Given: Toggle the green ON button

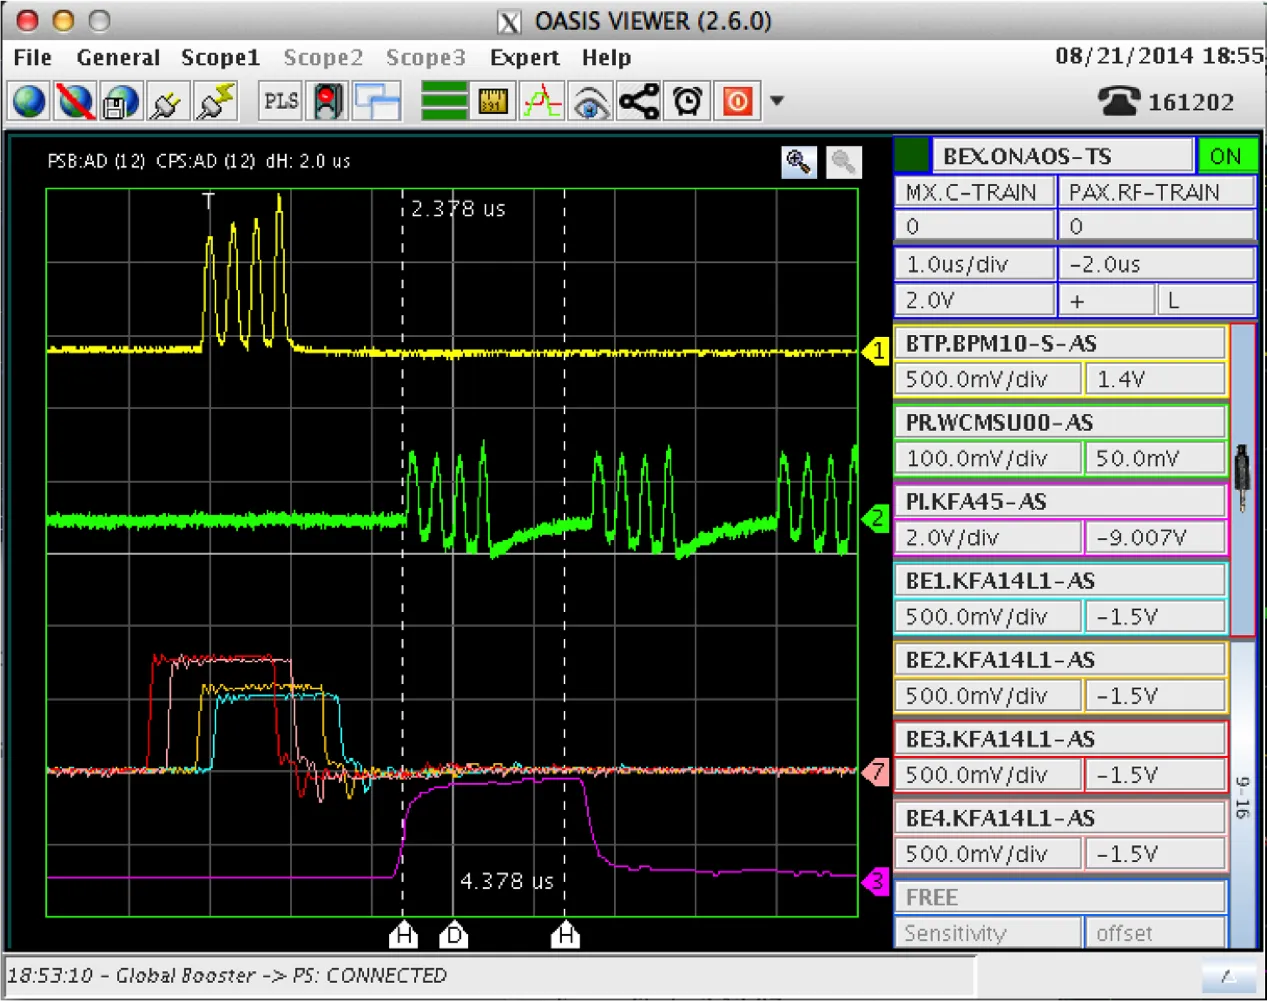Looking at the screenshot, I should 1225,156.
